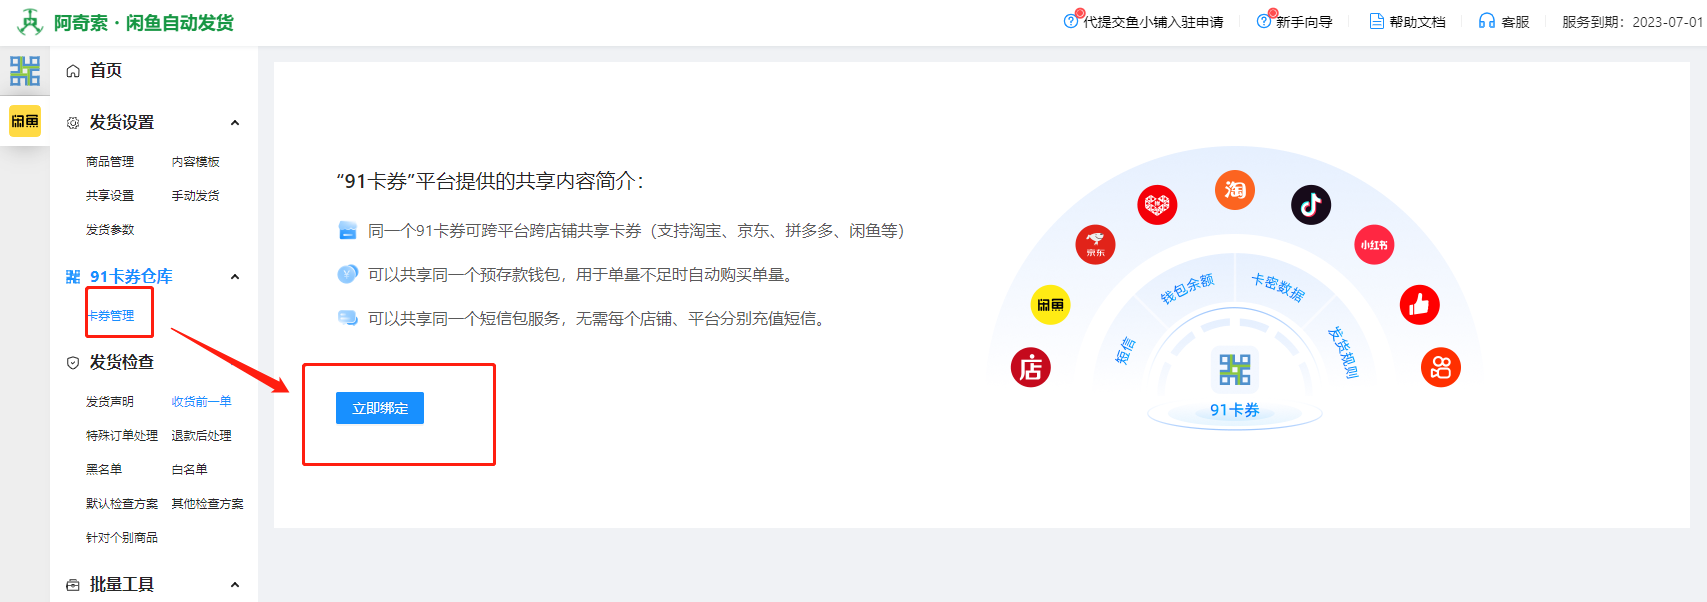This screenshot has height=602, width=1707.
Task: Open 特殊订单处理 in the sidebar
Action: (122, 436)
